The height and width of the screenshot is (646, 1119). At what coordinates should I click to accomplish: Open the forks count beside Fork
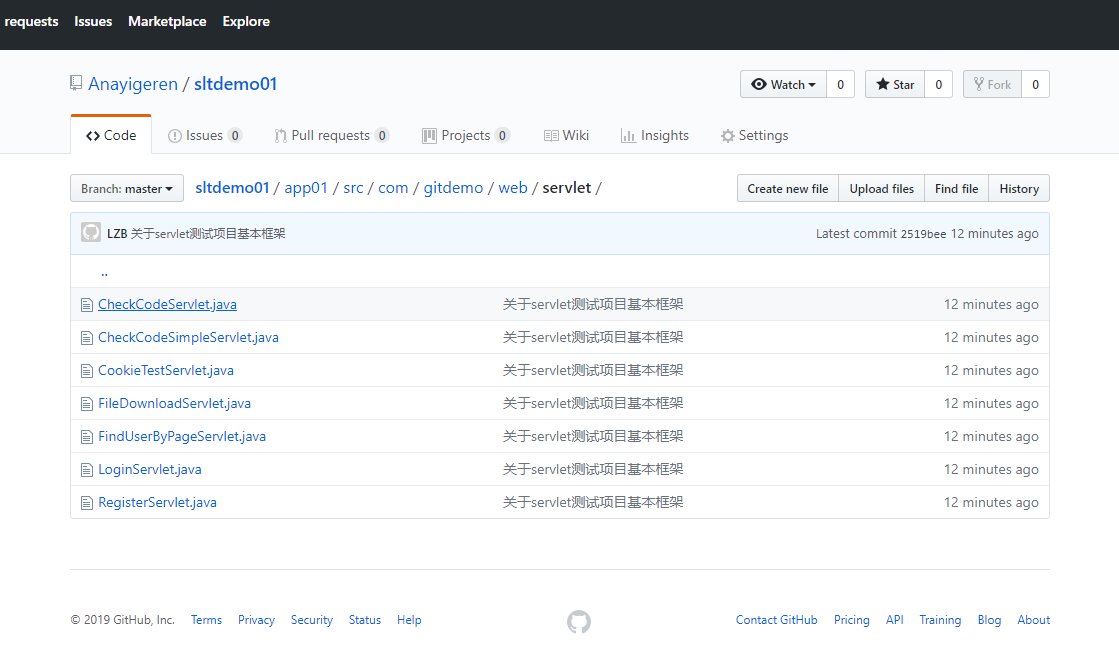click(x=1036, y=84)
